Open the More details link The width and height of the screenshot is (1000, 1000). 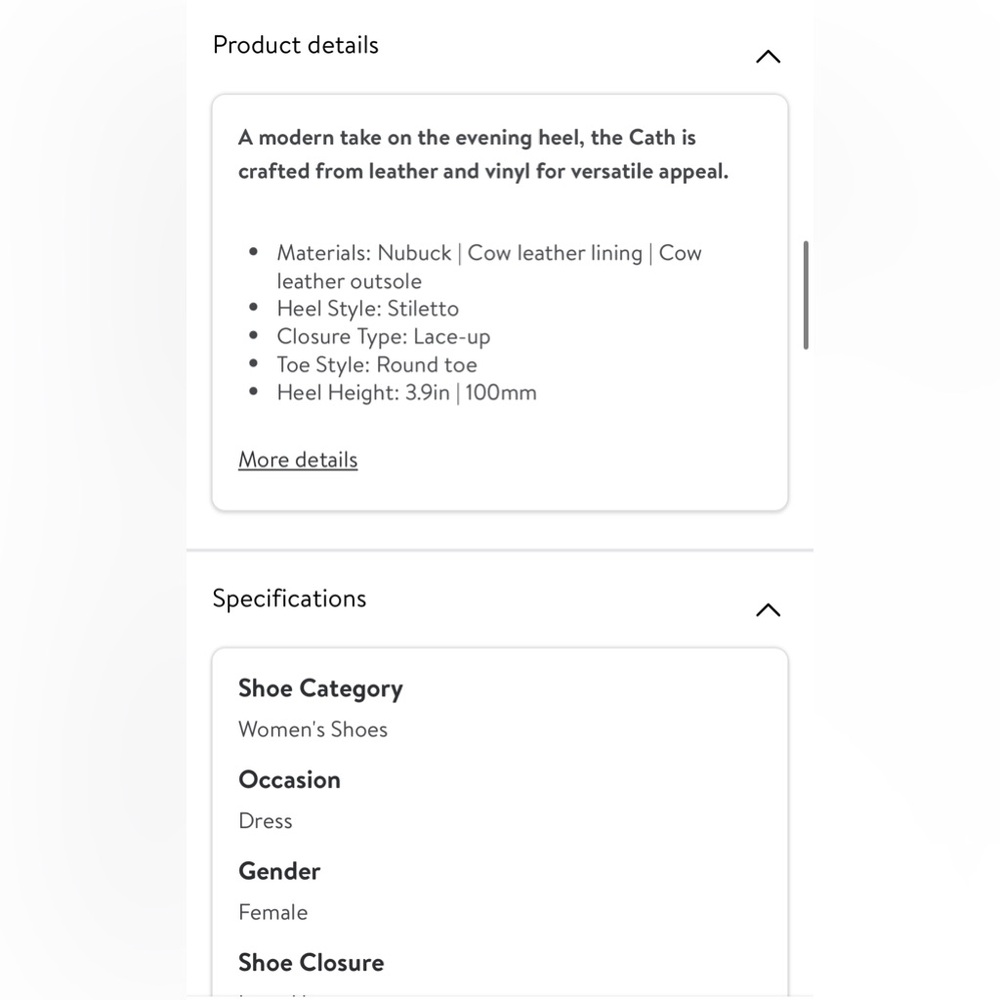[x=297, y=460]
